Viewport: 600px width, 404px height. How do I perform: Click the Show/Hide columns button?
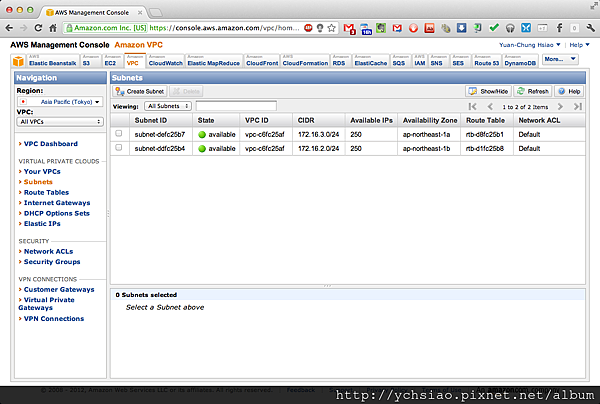point(488,91)
